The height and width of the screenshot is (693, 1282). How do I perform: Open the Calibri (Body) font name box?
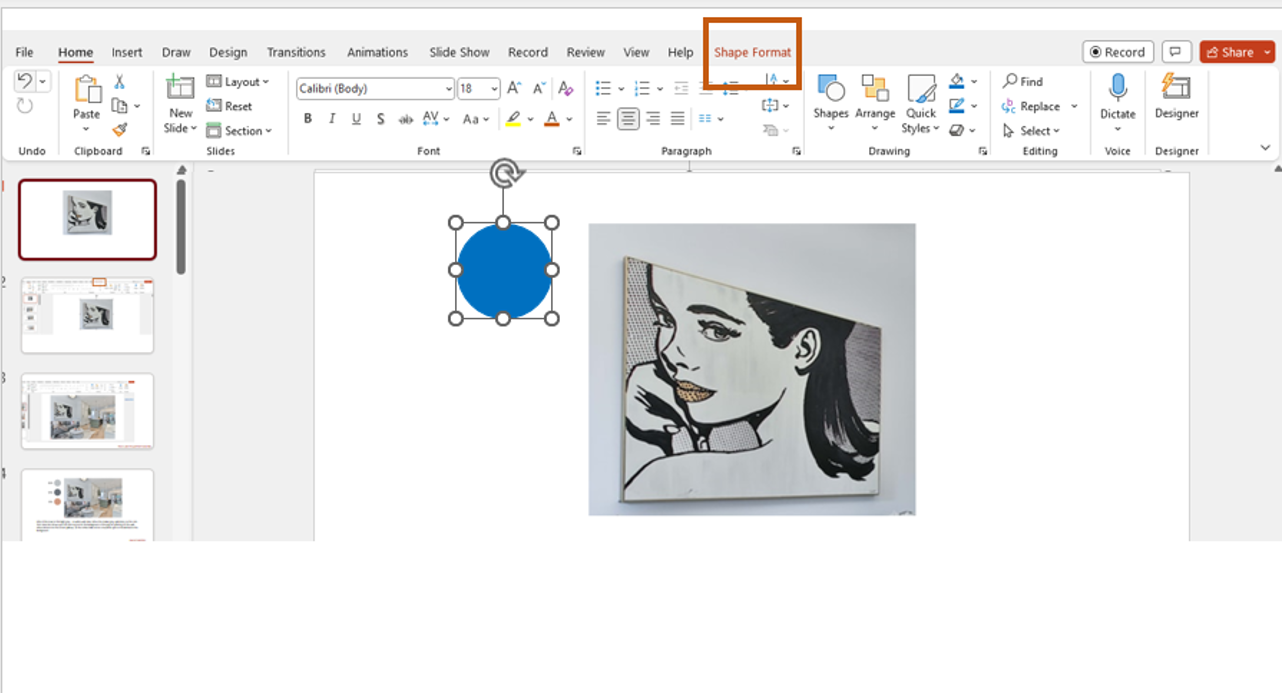[375, 88]
